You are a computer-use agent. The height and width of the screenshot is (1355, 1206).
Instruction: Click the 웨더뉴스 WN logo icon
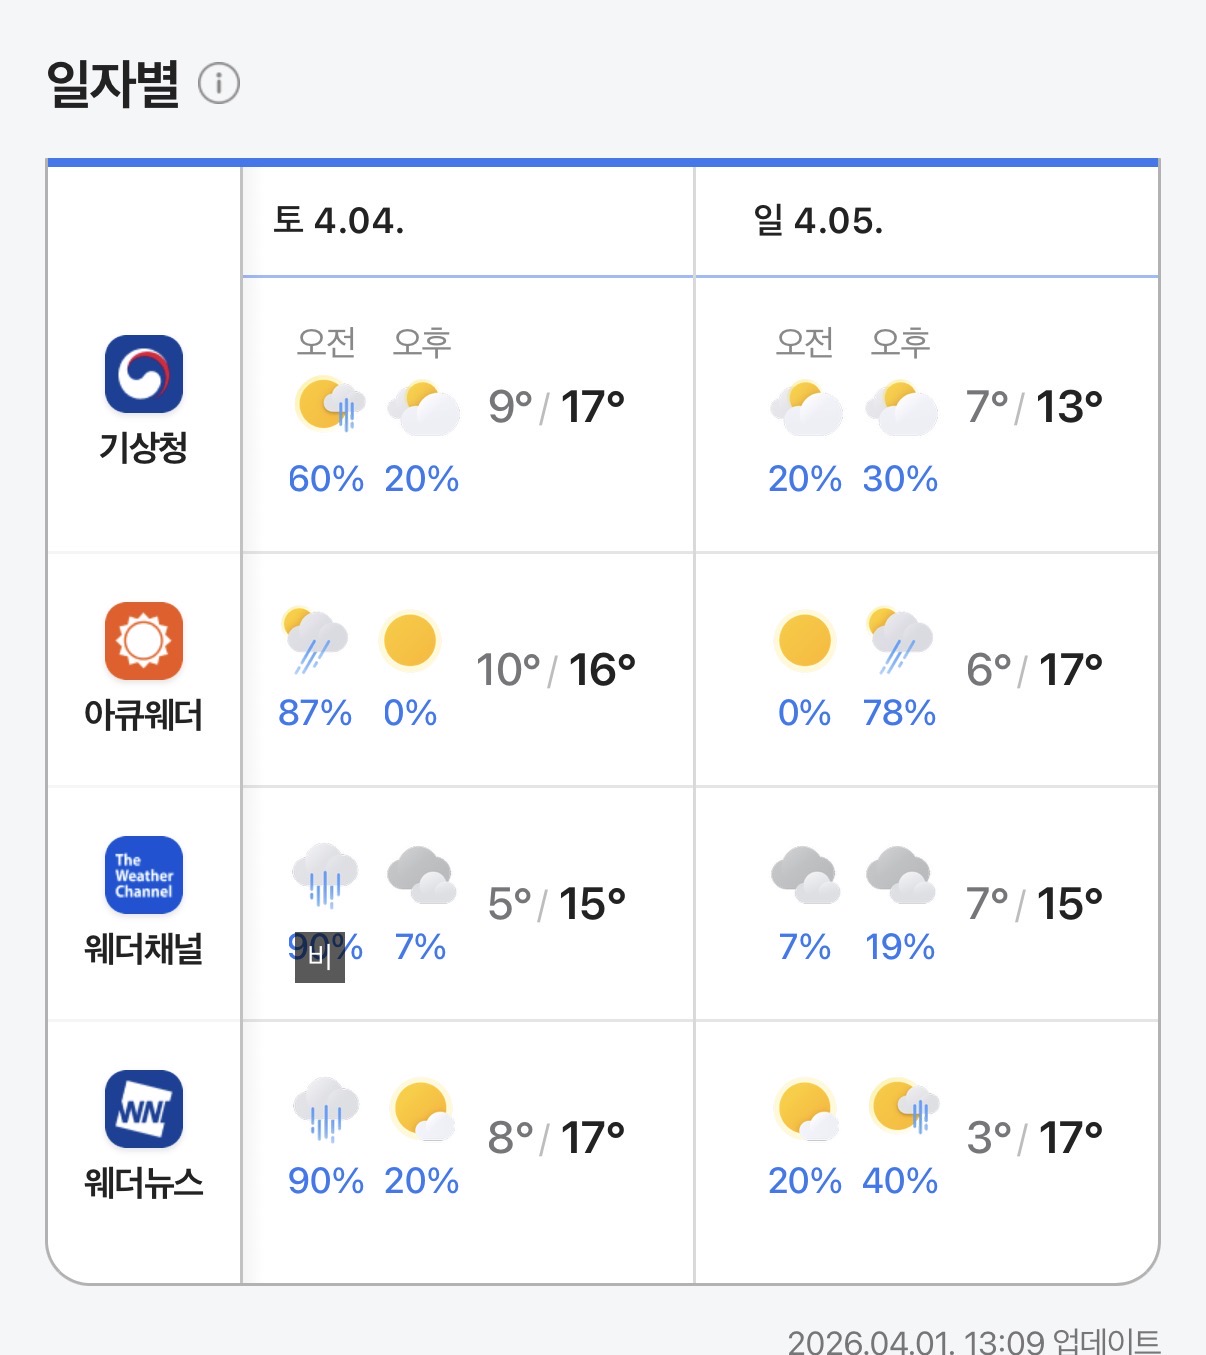point(144,1109)
